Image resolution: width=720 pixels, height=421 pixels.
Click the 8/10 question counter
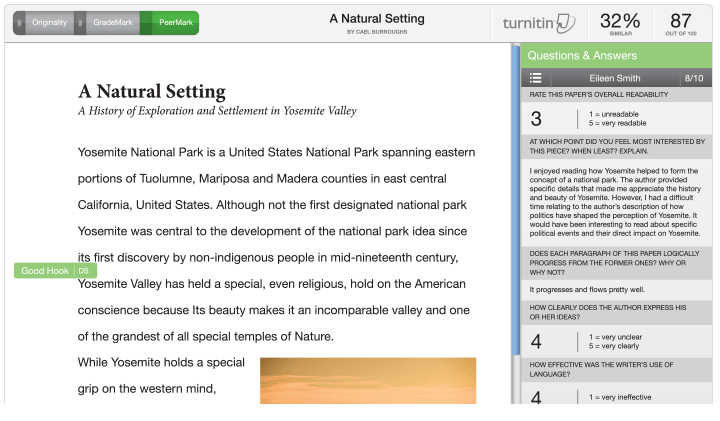[694, 78]
